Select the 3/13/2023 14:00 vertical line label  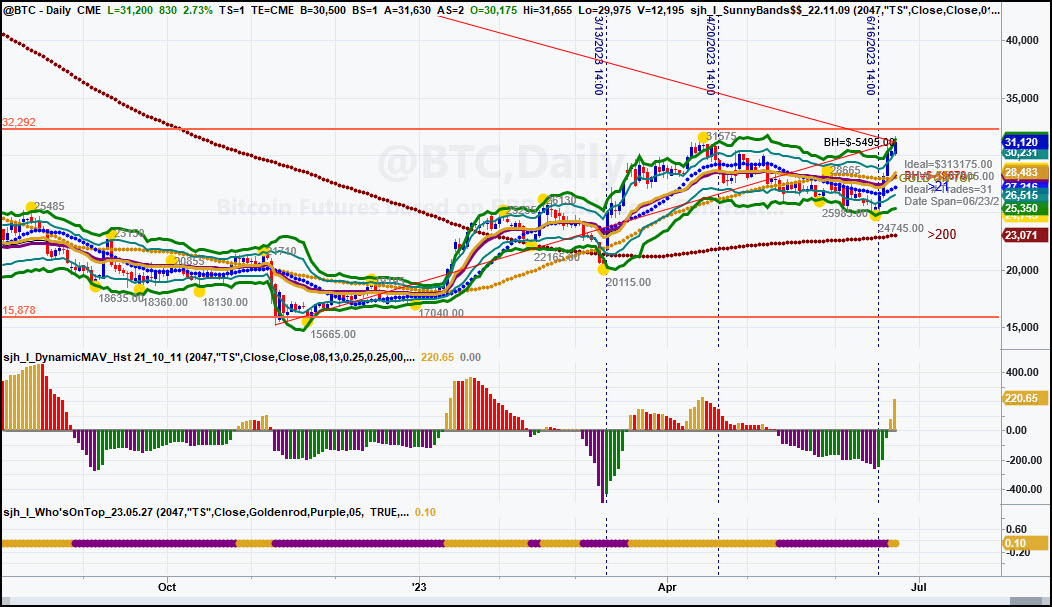click(599, 56)
